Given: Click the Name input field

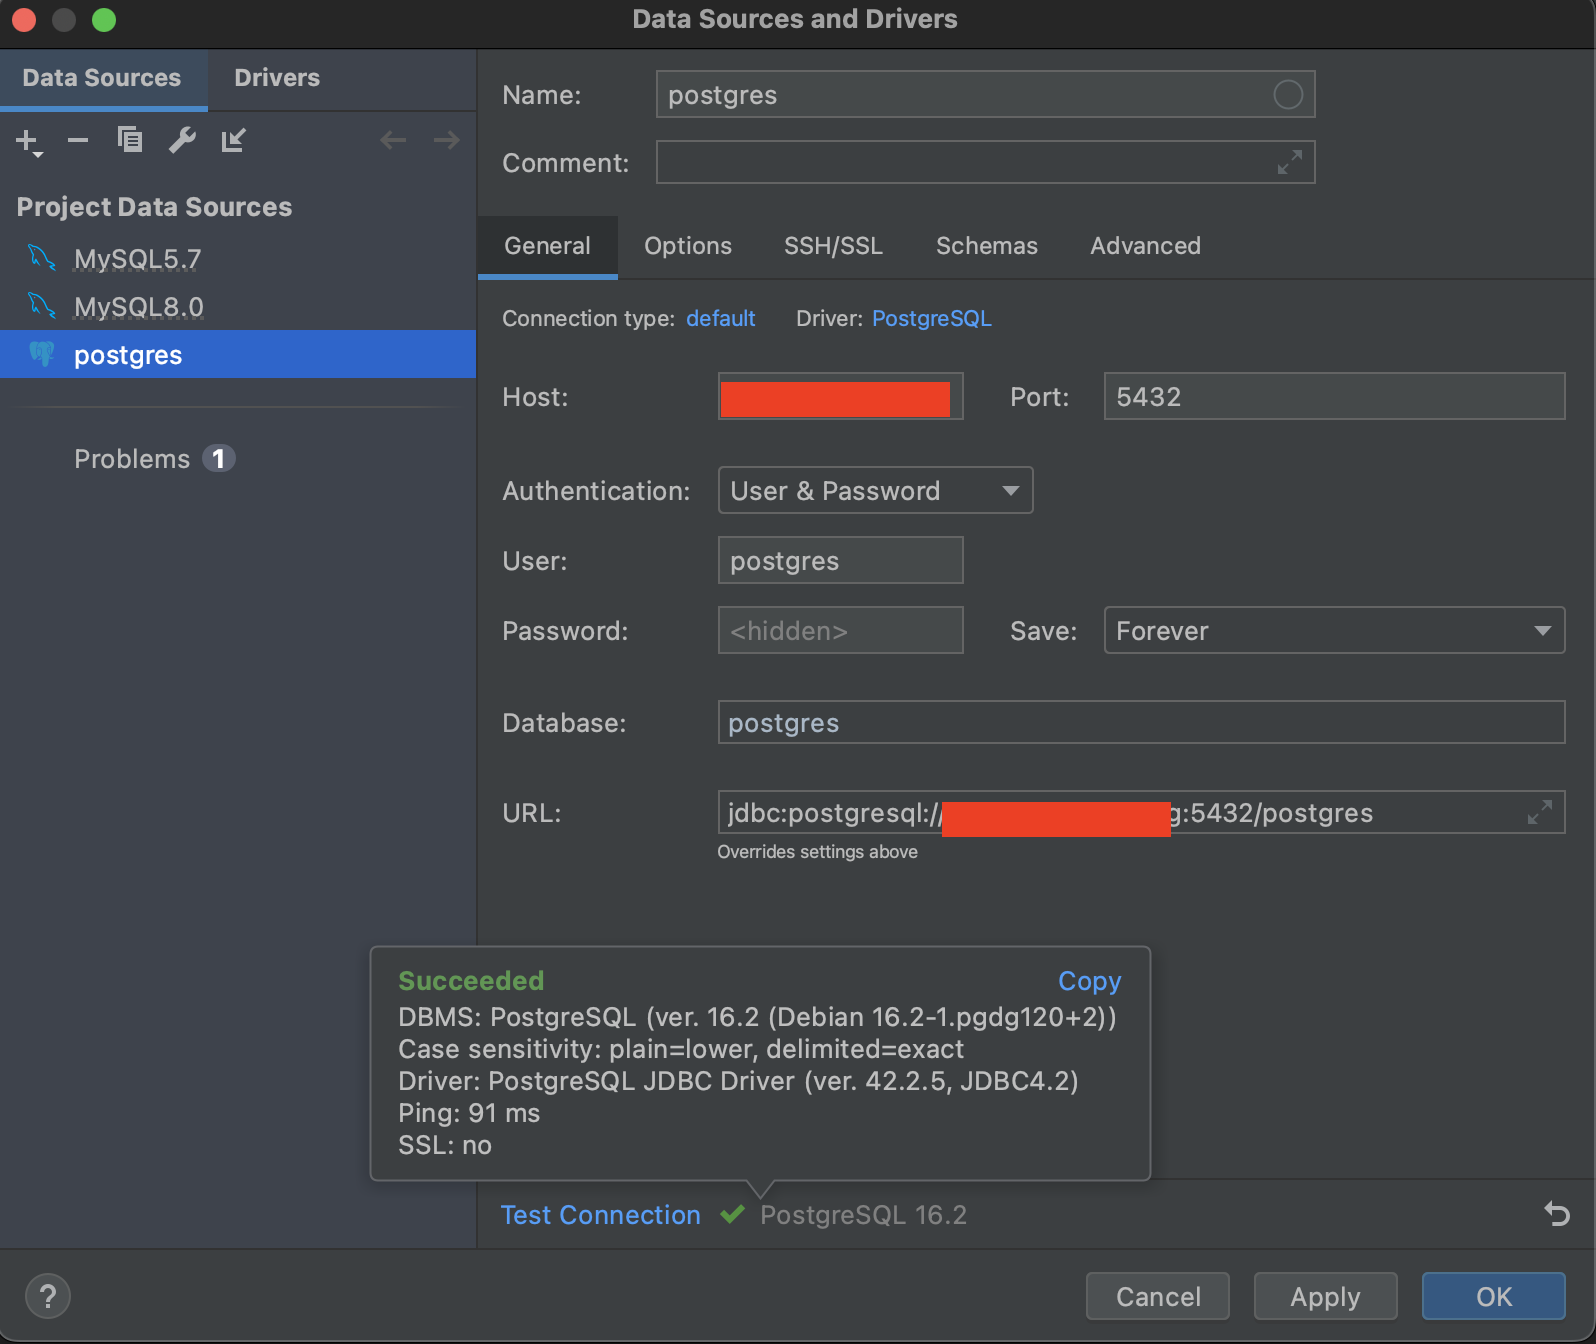Looking at the screenshot, I should (x=985, y=95).
